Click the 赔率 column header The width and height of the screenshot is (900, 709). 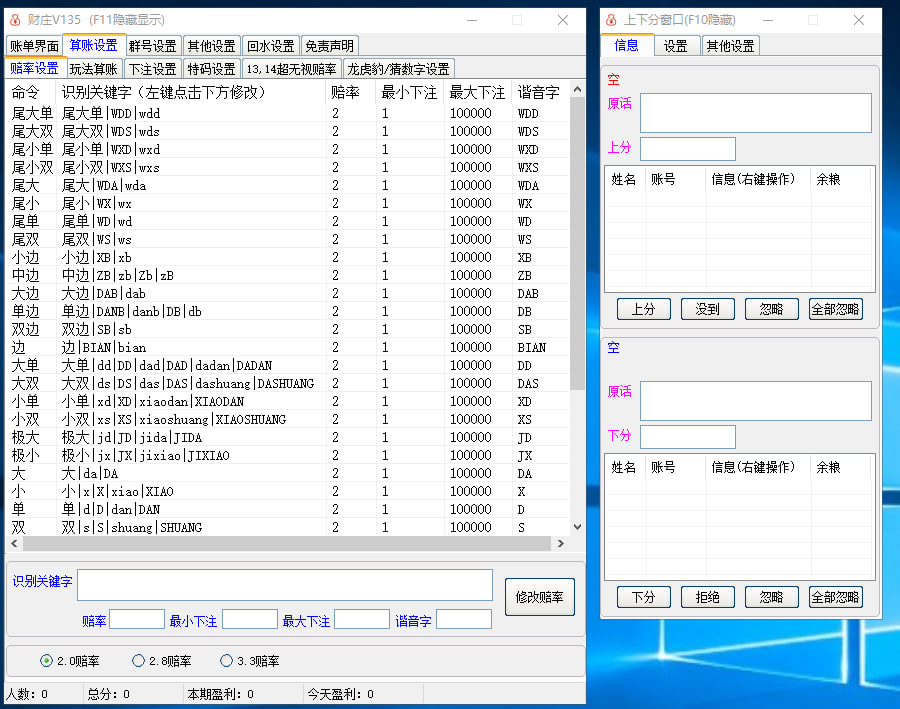(346, 92)
